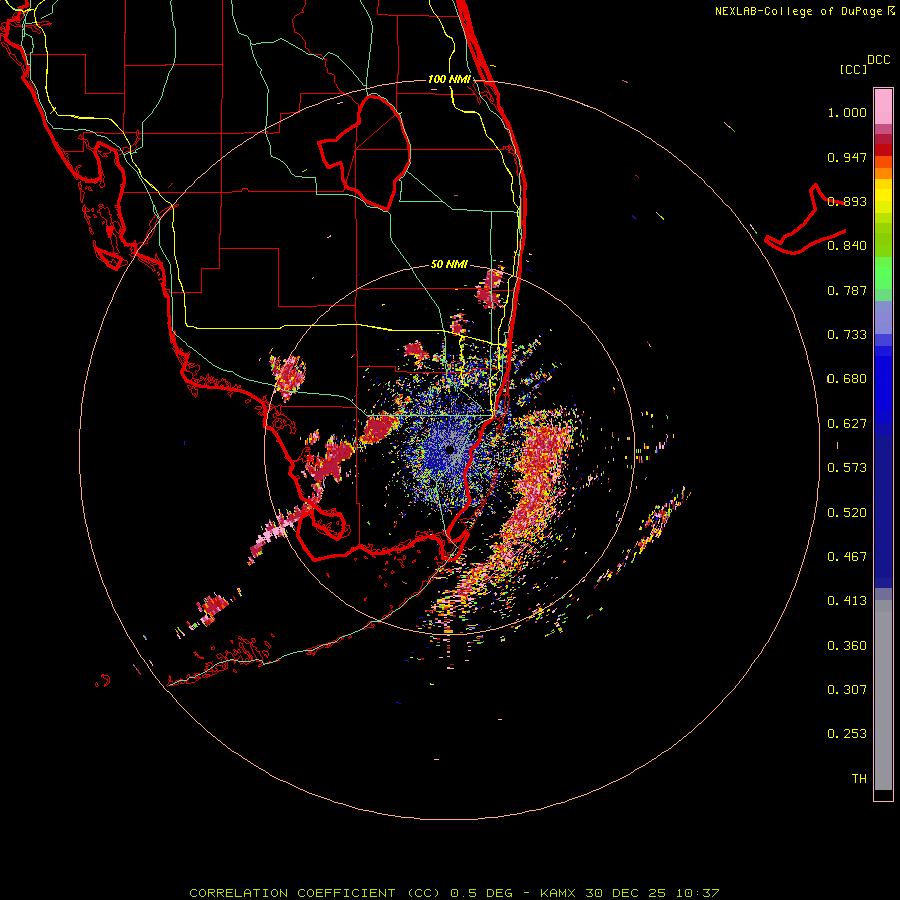This screenshot has width=900, height=900.
Task: Click the 0.787 scale value
Action: (x=847, y=290)
